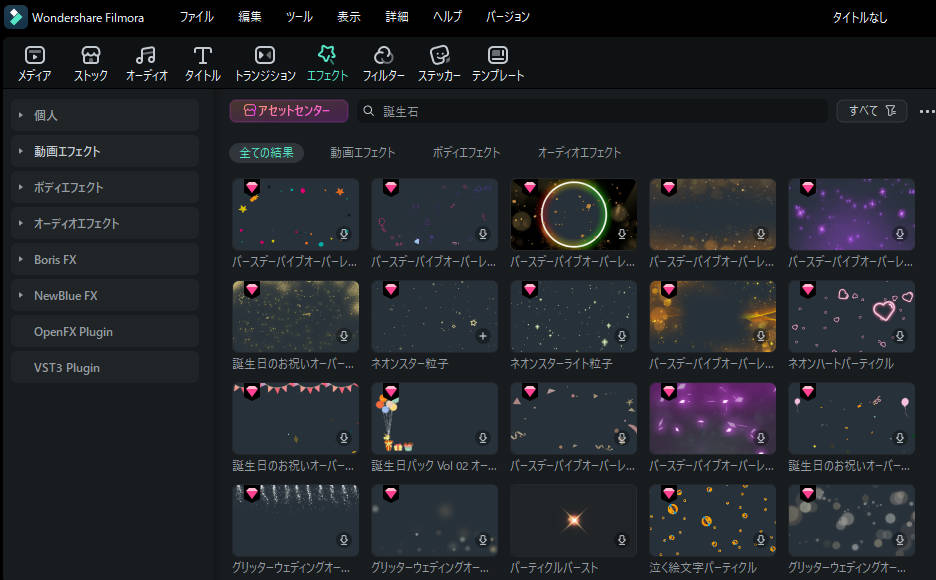This screenshot has width=936, height=580.
Task: Switch to the 動画エフェクト results tab
Action: click(362, 153)
